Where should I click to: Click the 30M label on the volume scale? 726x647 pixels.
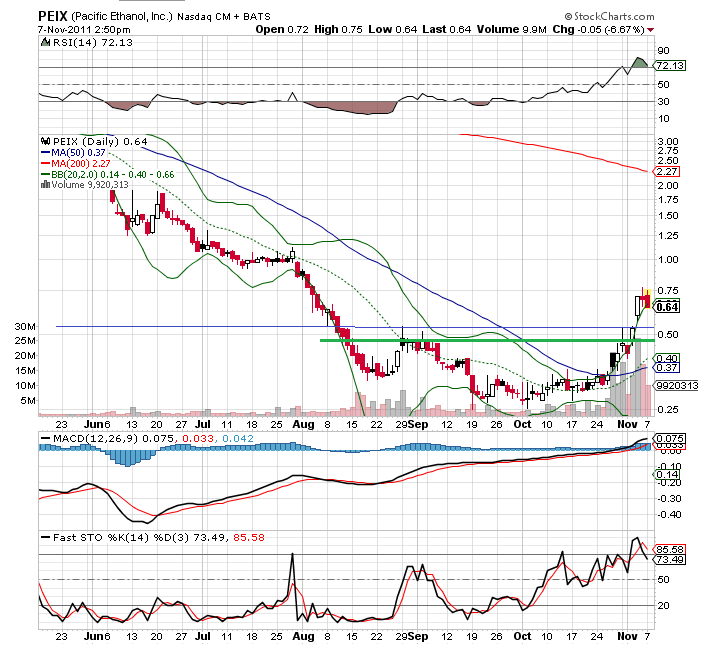click(25, 327)
